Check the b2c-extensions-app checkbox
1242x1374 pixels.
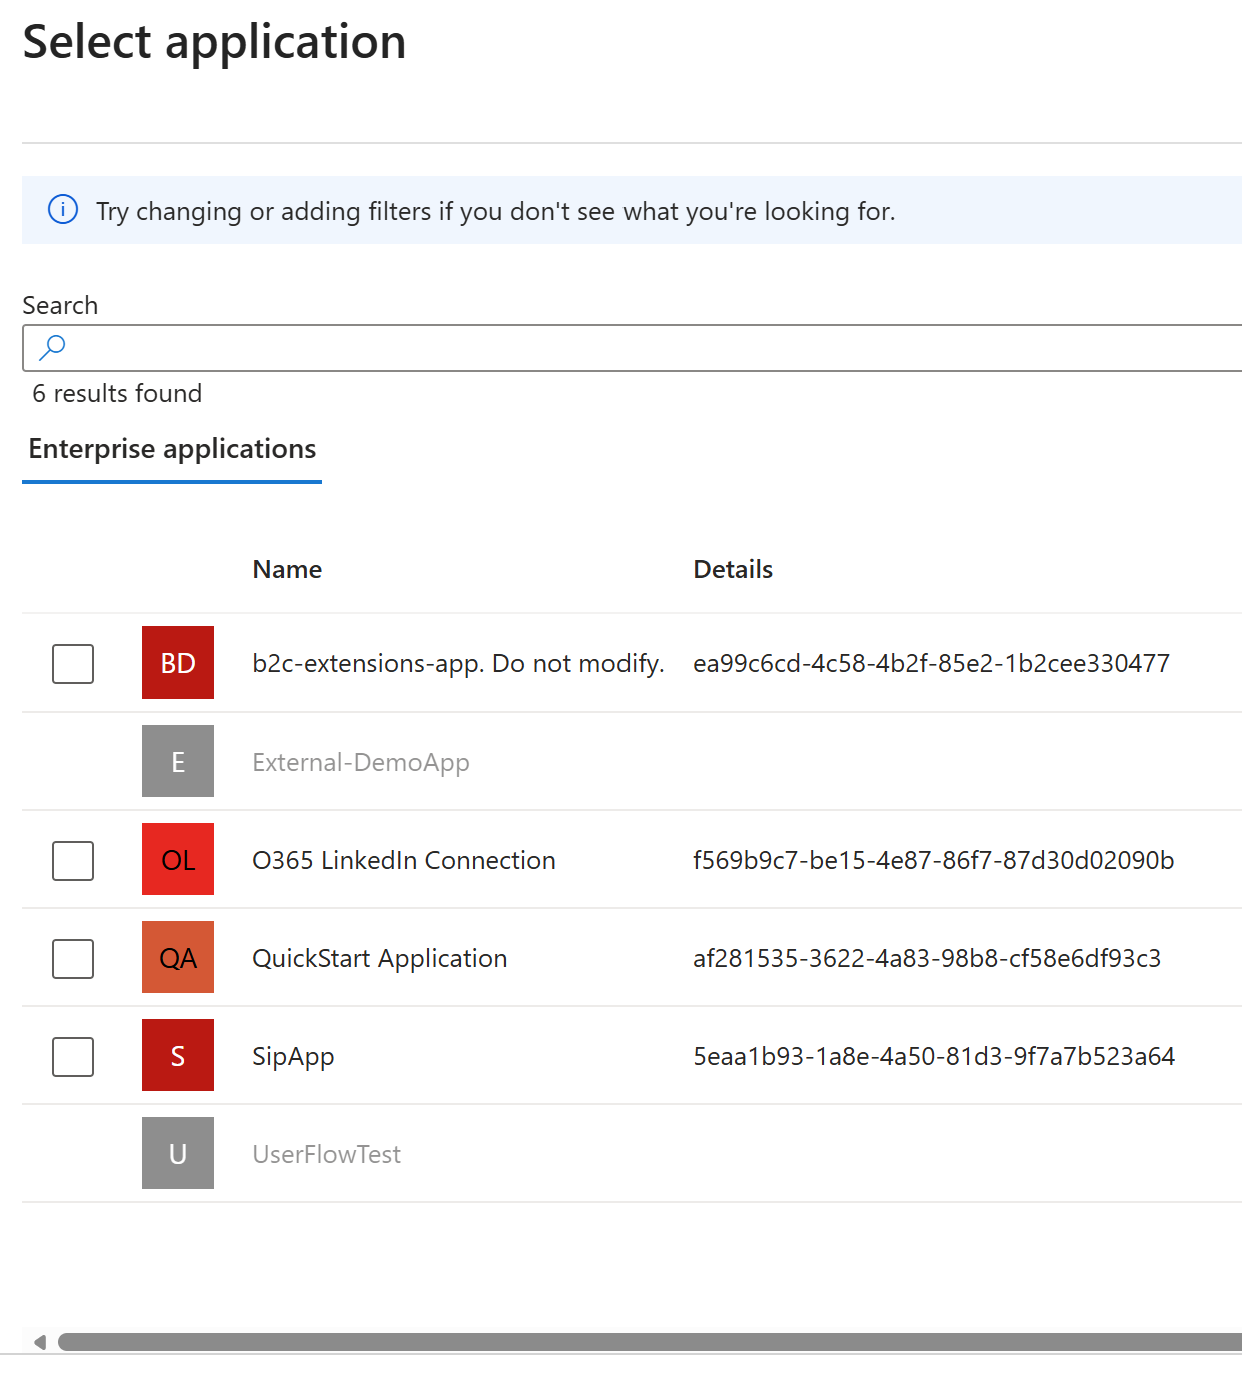(x=73, y=663)
